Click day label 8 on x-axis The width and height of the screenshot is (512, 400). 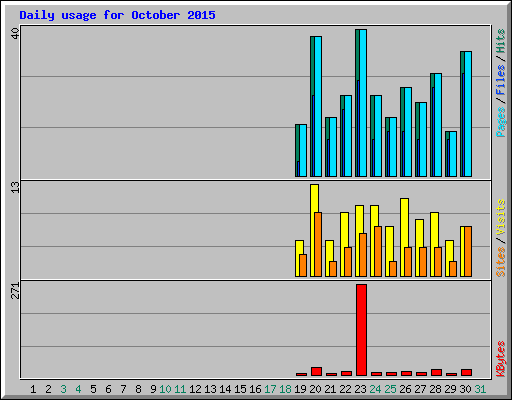138,389
